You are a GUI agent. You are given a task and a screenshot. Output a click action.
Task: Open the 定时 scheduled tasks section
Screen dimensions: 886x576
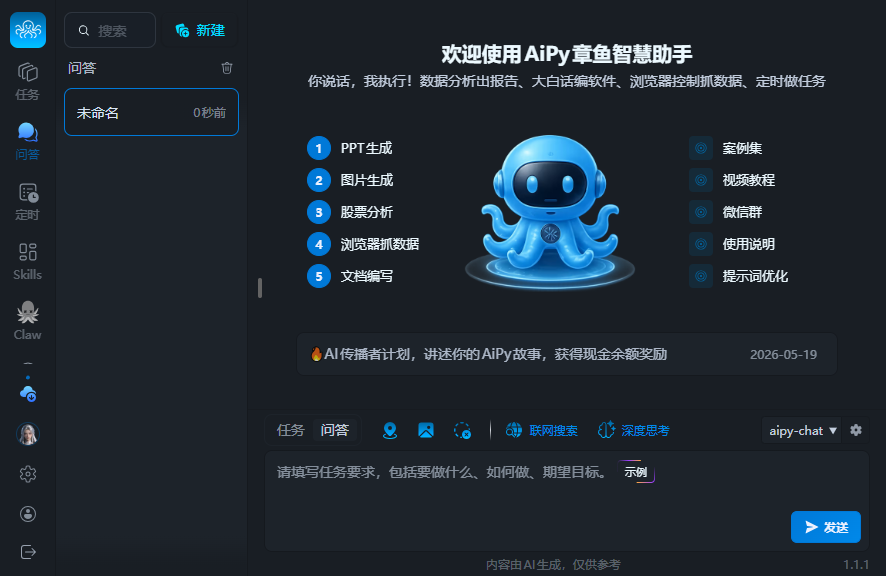(28, 202)
